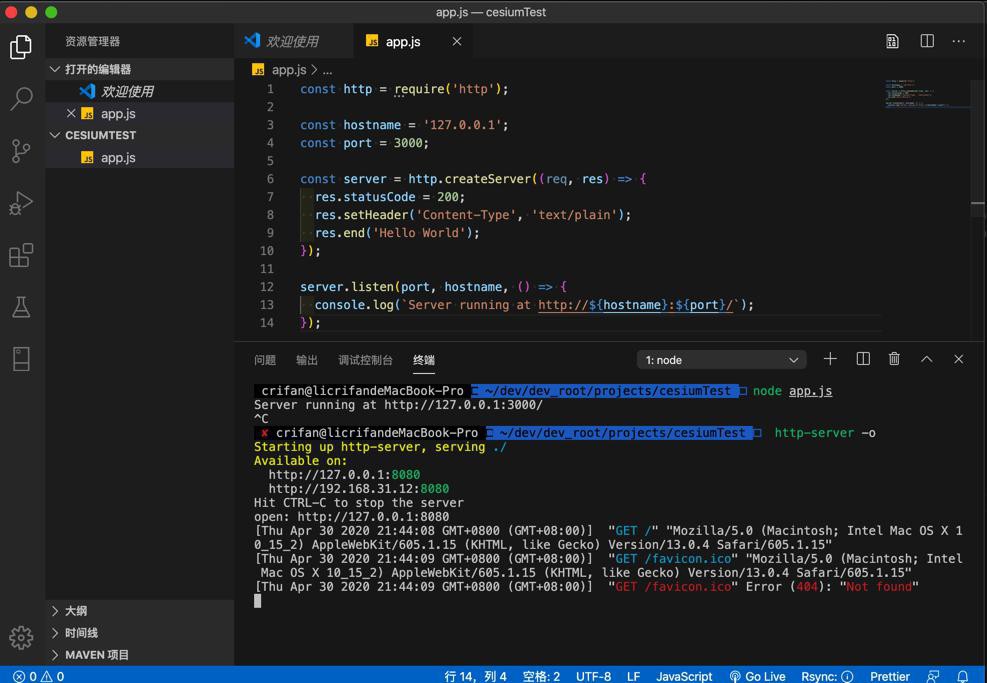Image resolution: width=987 pixels, height=683 pixels.
Task: Open the Source Control view
Action: click(x=21, y=151)
